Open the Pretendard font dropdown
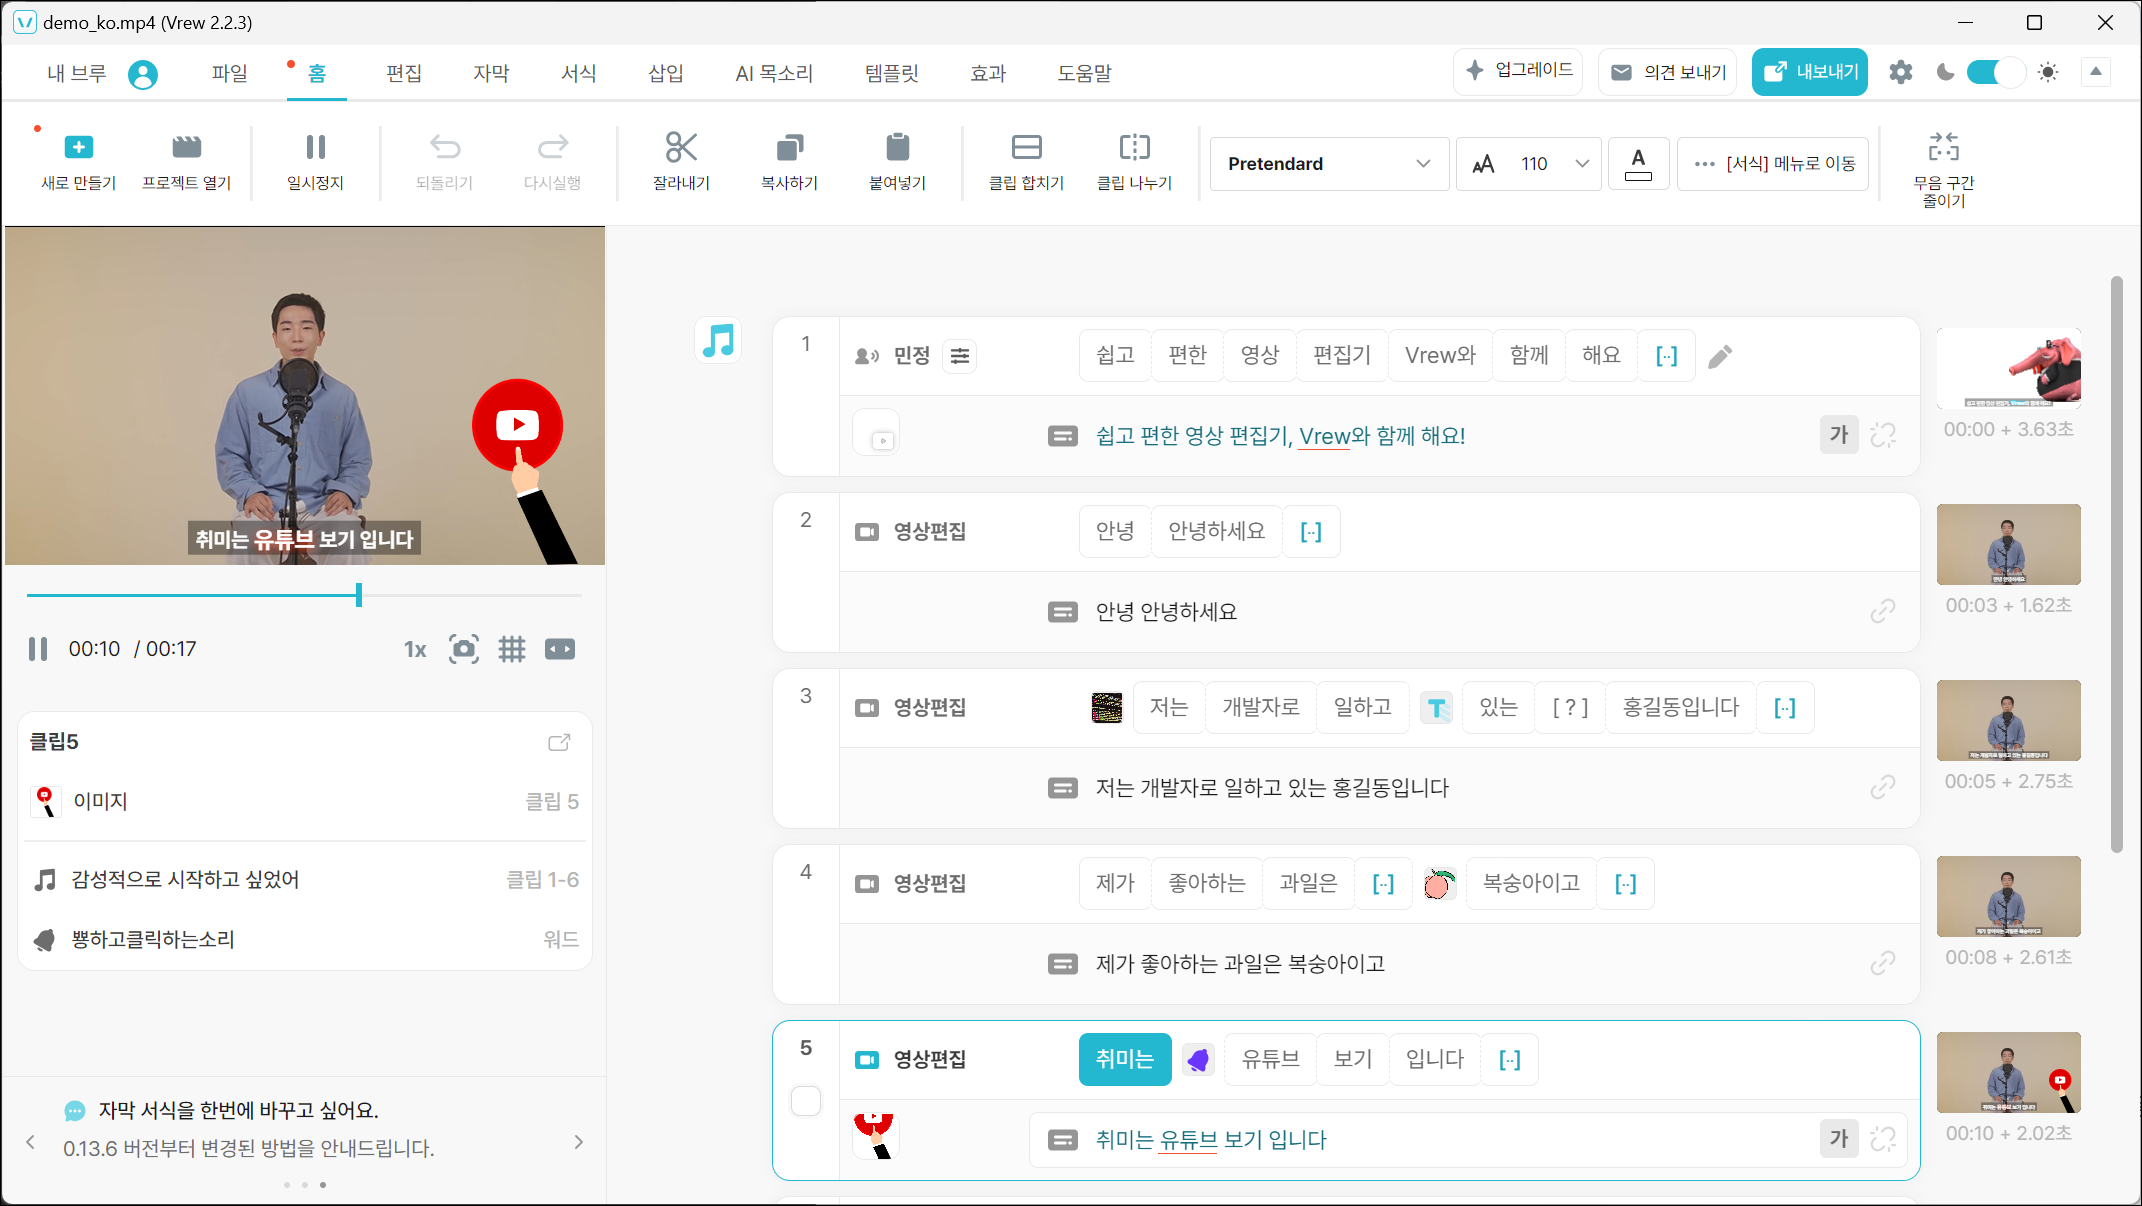This screenshot has width=2142, height=1206. (x=1329, y=163)
